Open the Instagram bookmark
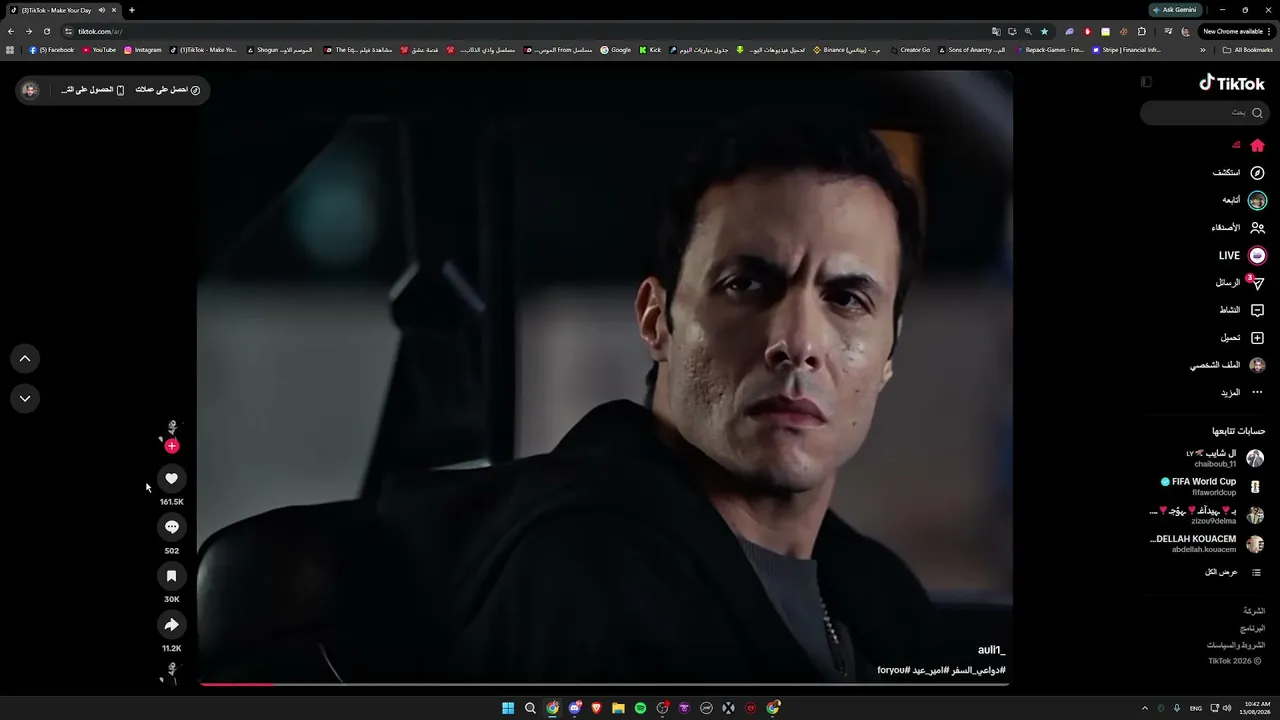 (x=143, y=50)
